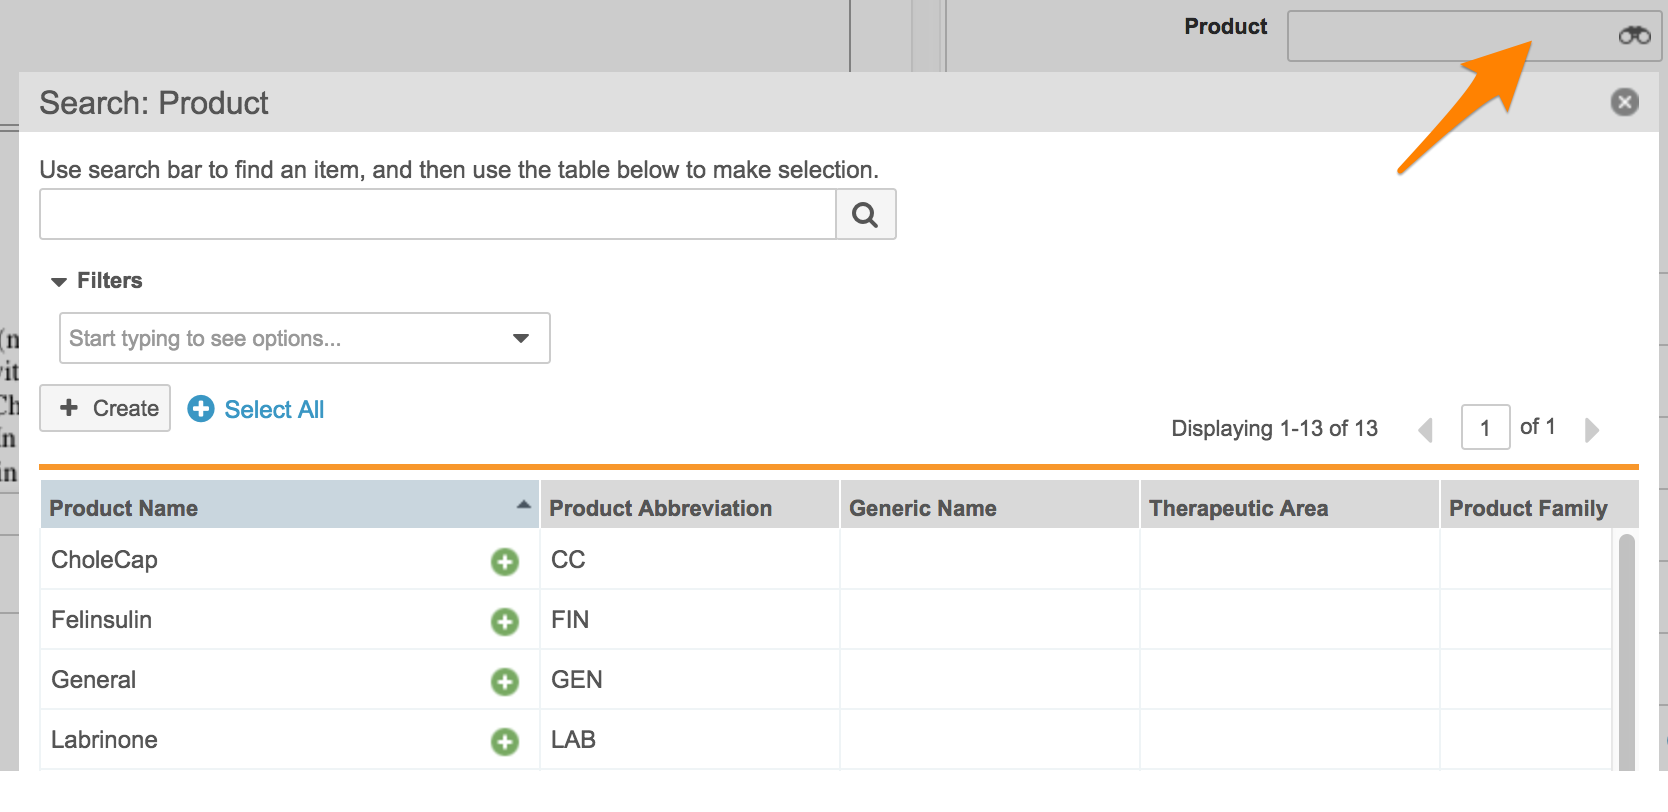The height and width of the screenshot is (812, 1668).
Task: Click the product search text field
Action: (x=437, y=214)
